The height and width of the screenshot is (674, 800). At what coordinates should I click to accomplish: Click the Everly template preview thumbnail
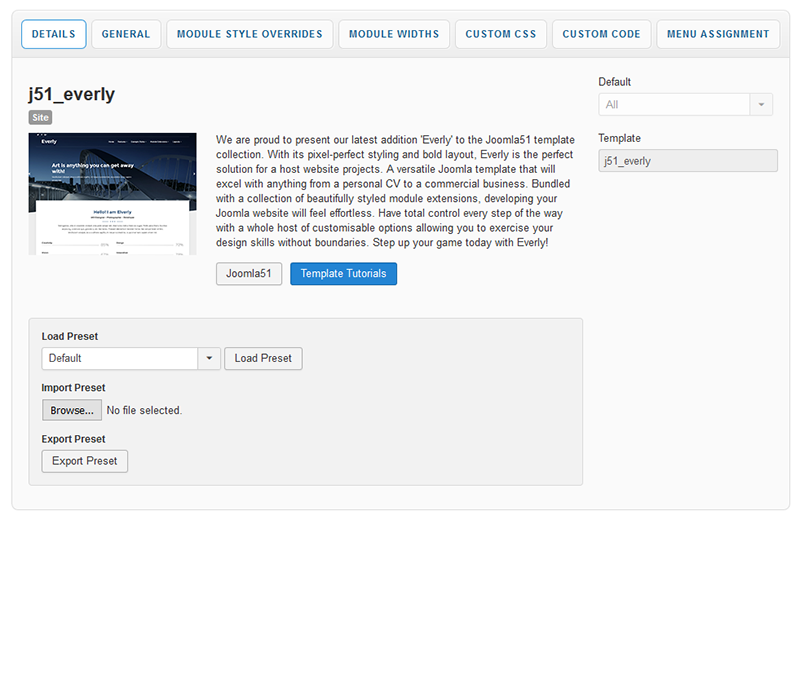(x=112, y=194)
